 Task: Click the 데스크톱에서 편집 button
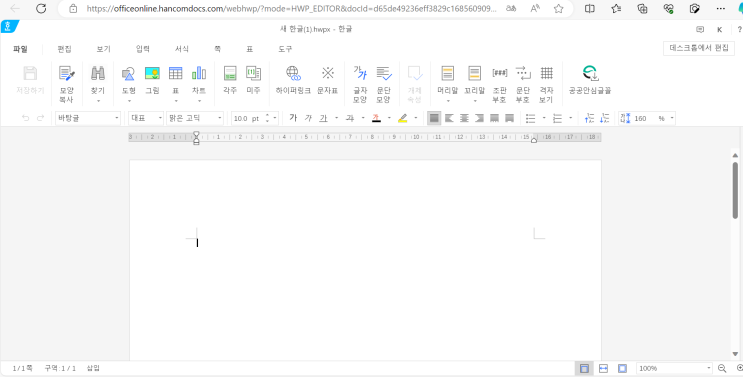coord(698,48)
